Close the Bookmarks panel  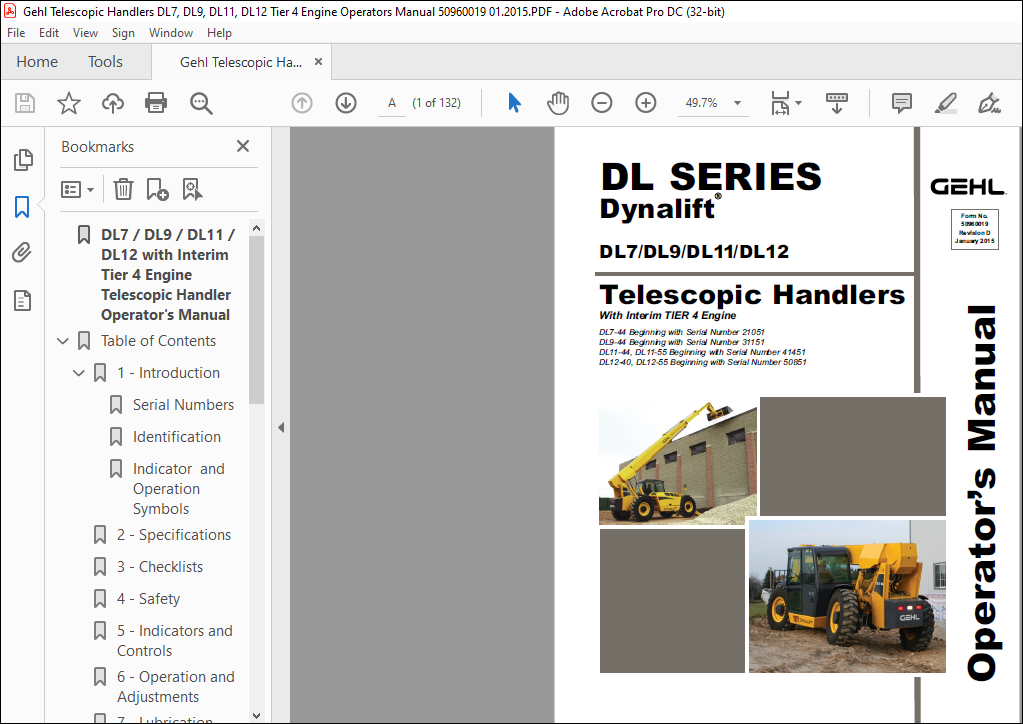(x=243, y=146)
